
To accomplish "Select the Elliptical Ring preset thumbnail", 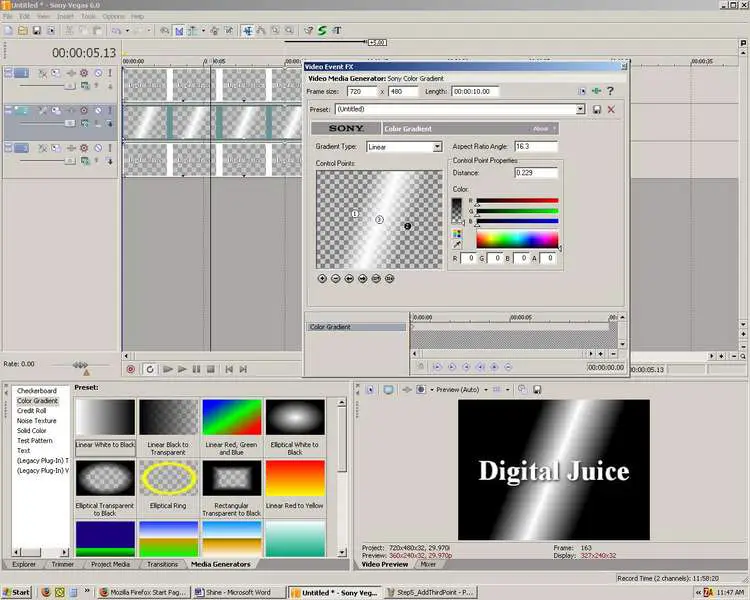I will [x=168, y=478].
